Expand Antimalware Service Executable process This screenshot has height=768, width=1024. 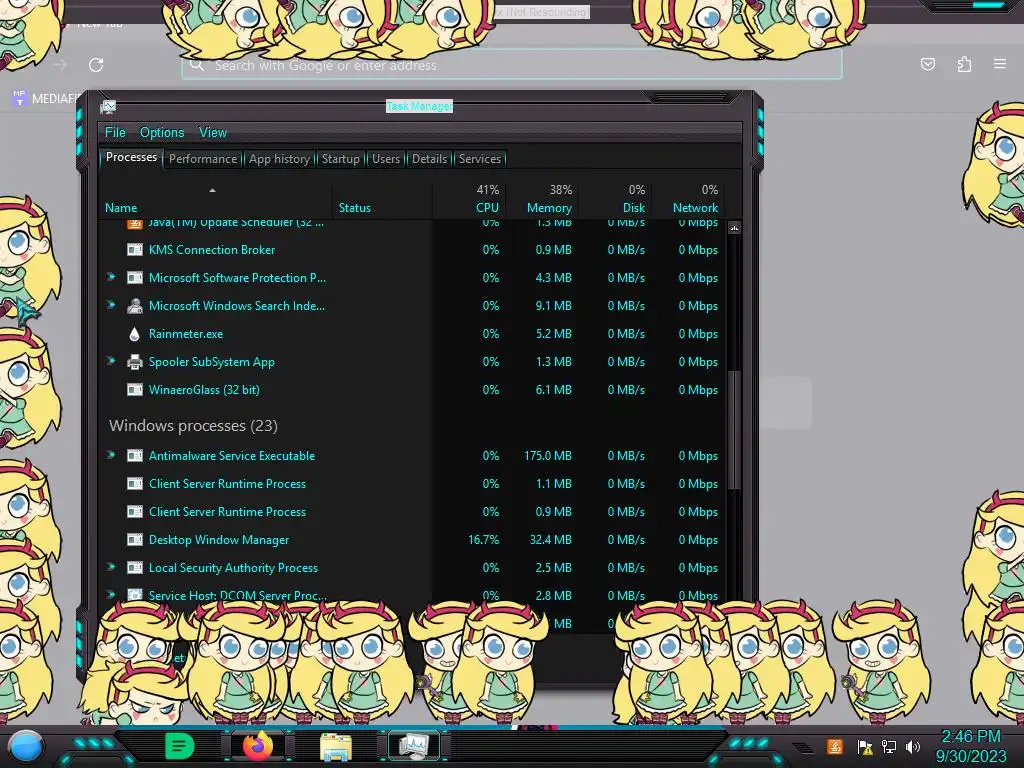point(111,455)
